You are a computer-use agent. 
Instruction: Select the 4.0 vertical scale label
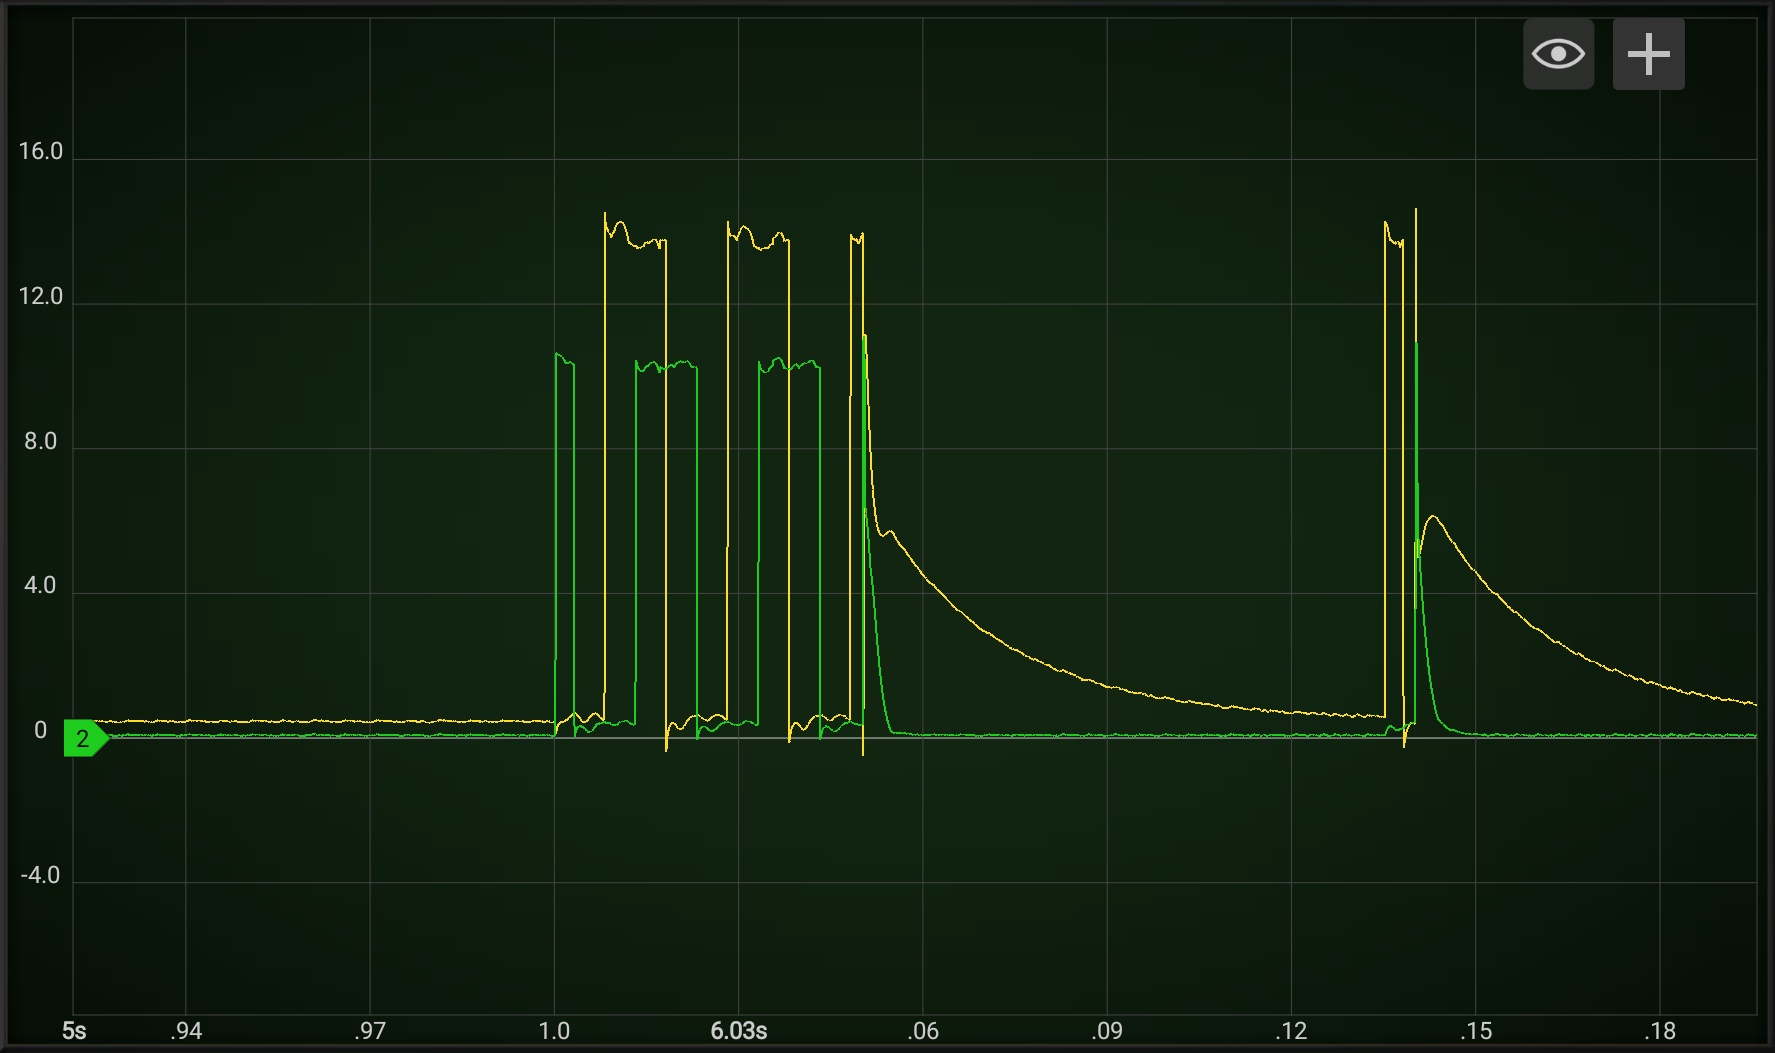click(x=40, y=585)
